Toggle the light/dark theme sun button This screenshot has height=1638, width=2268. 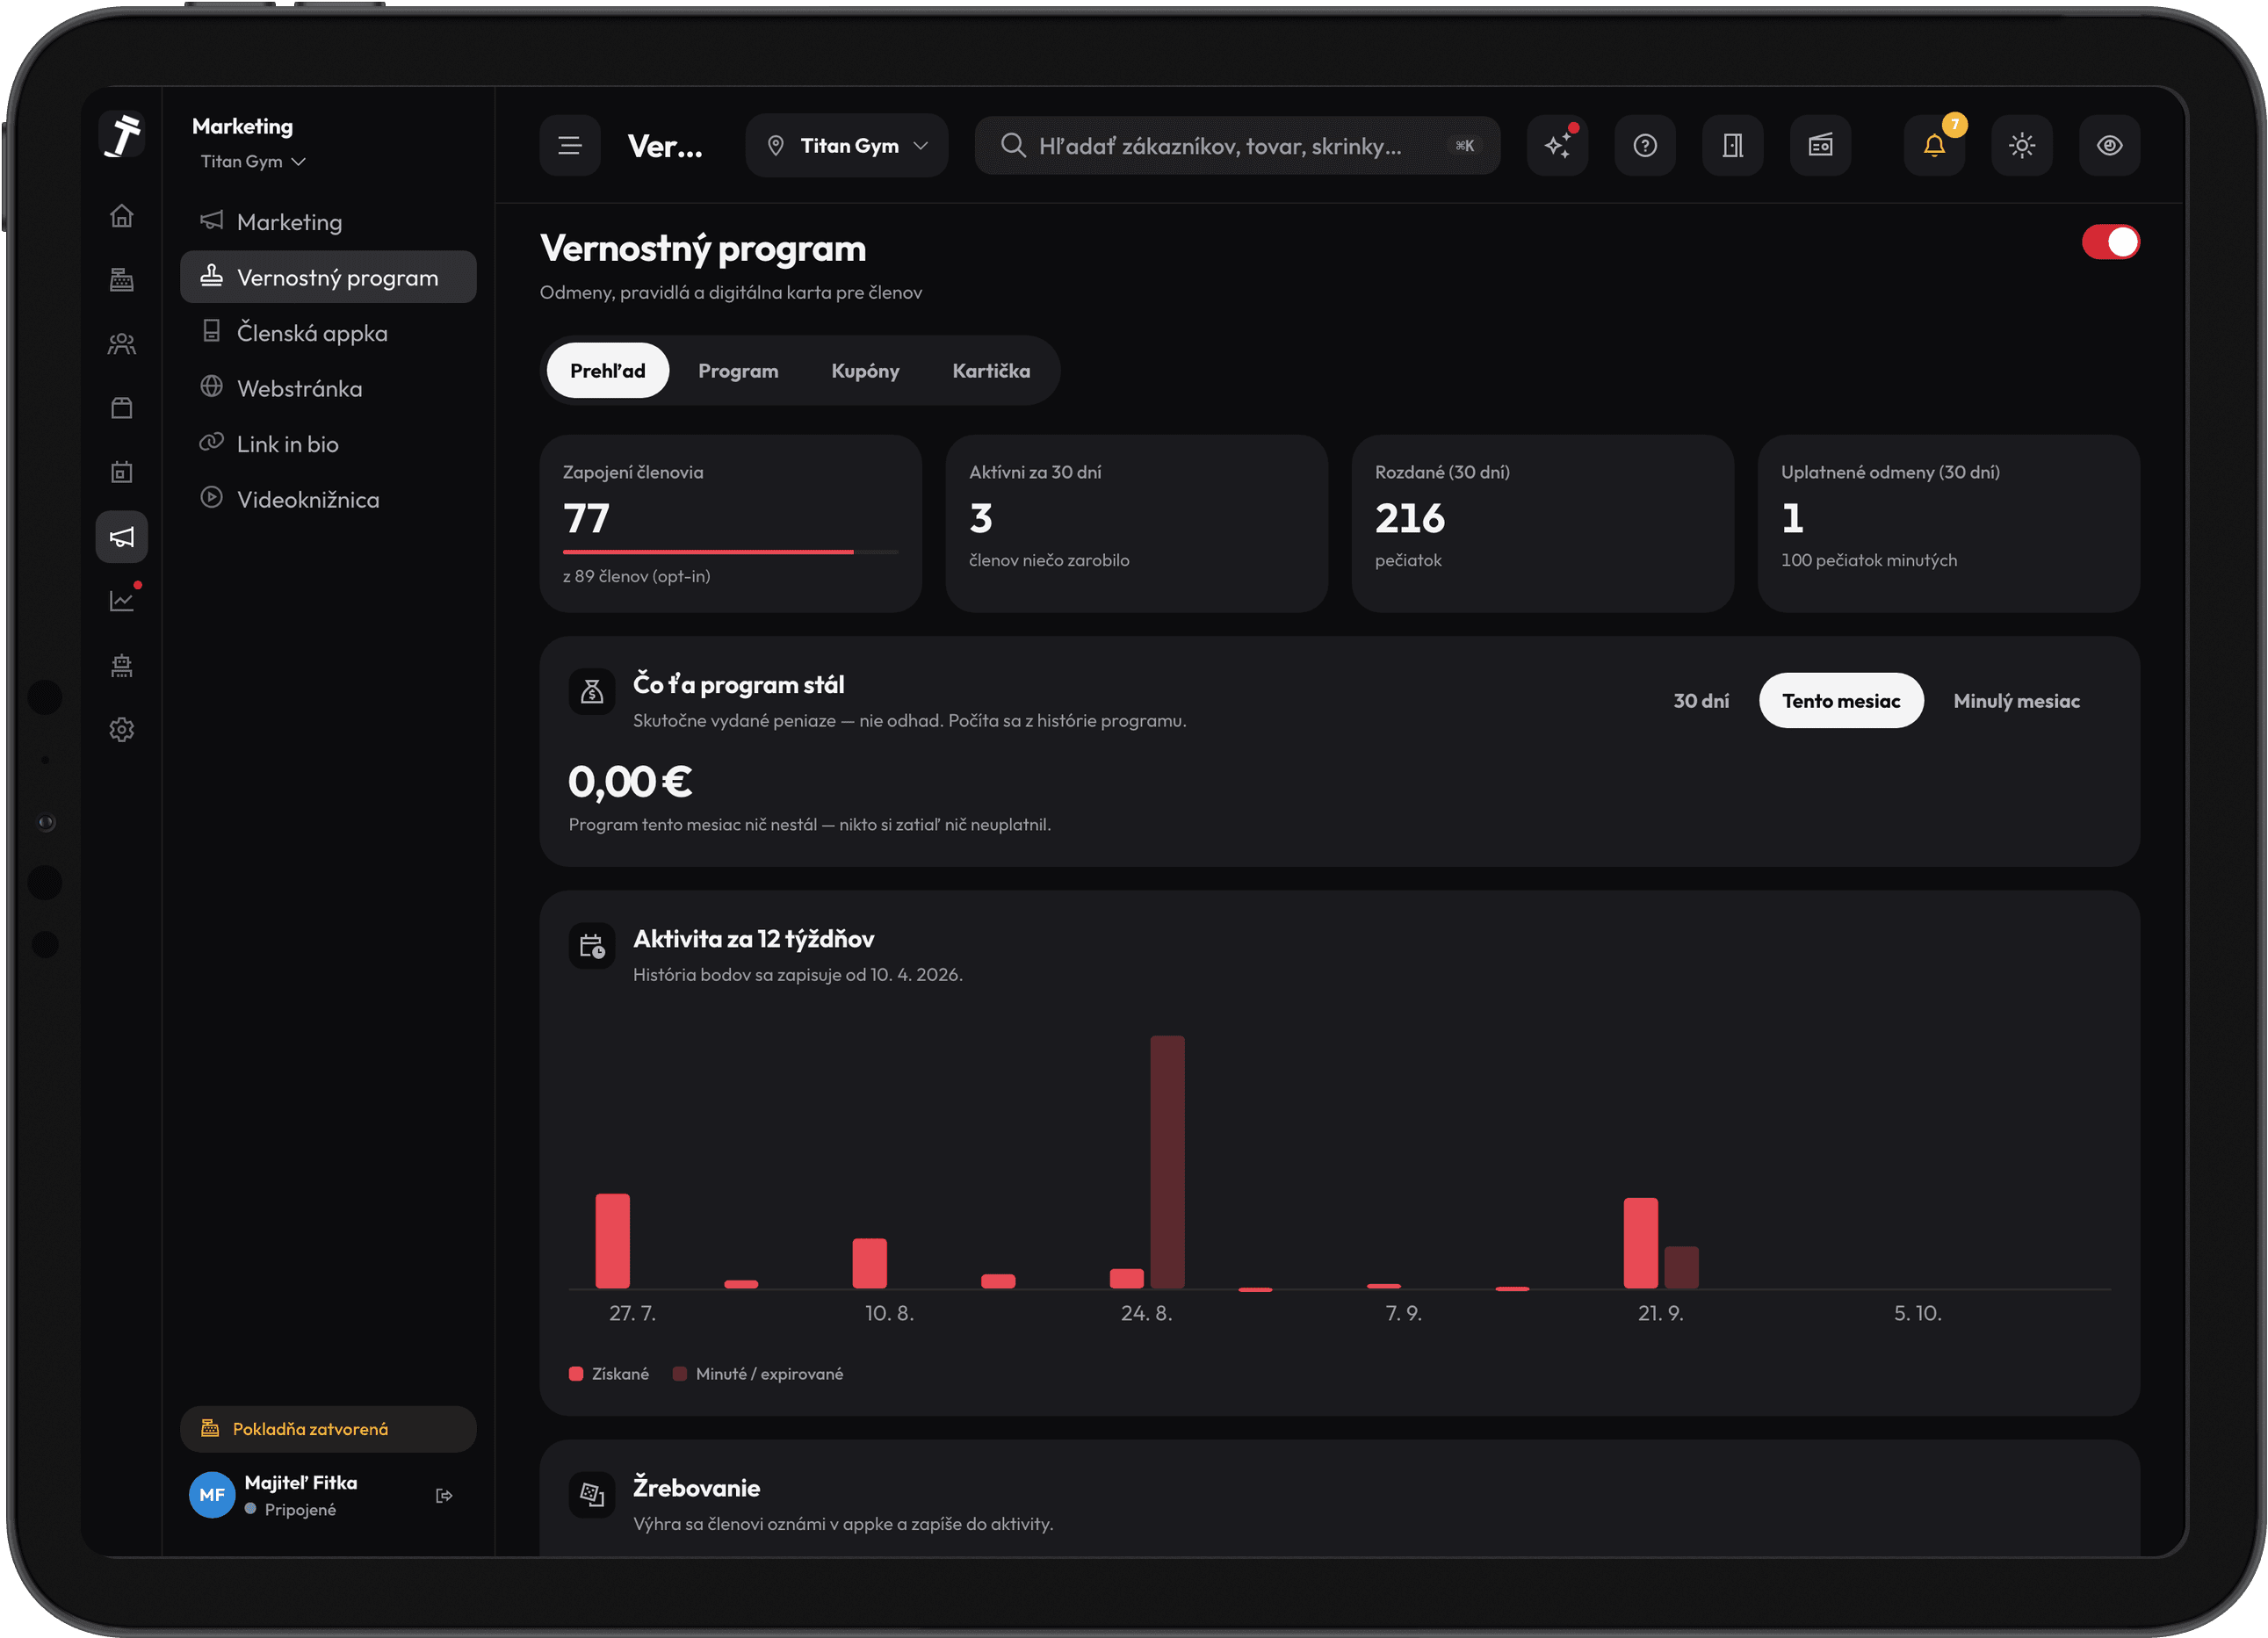click(2022, 146)
